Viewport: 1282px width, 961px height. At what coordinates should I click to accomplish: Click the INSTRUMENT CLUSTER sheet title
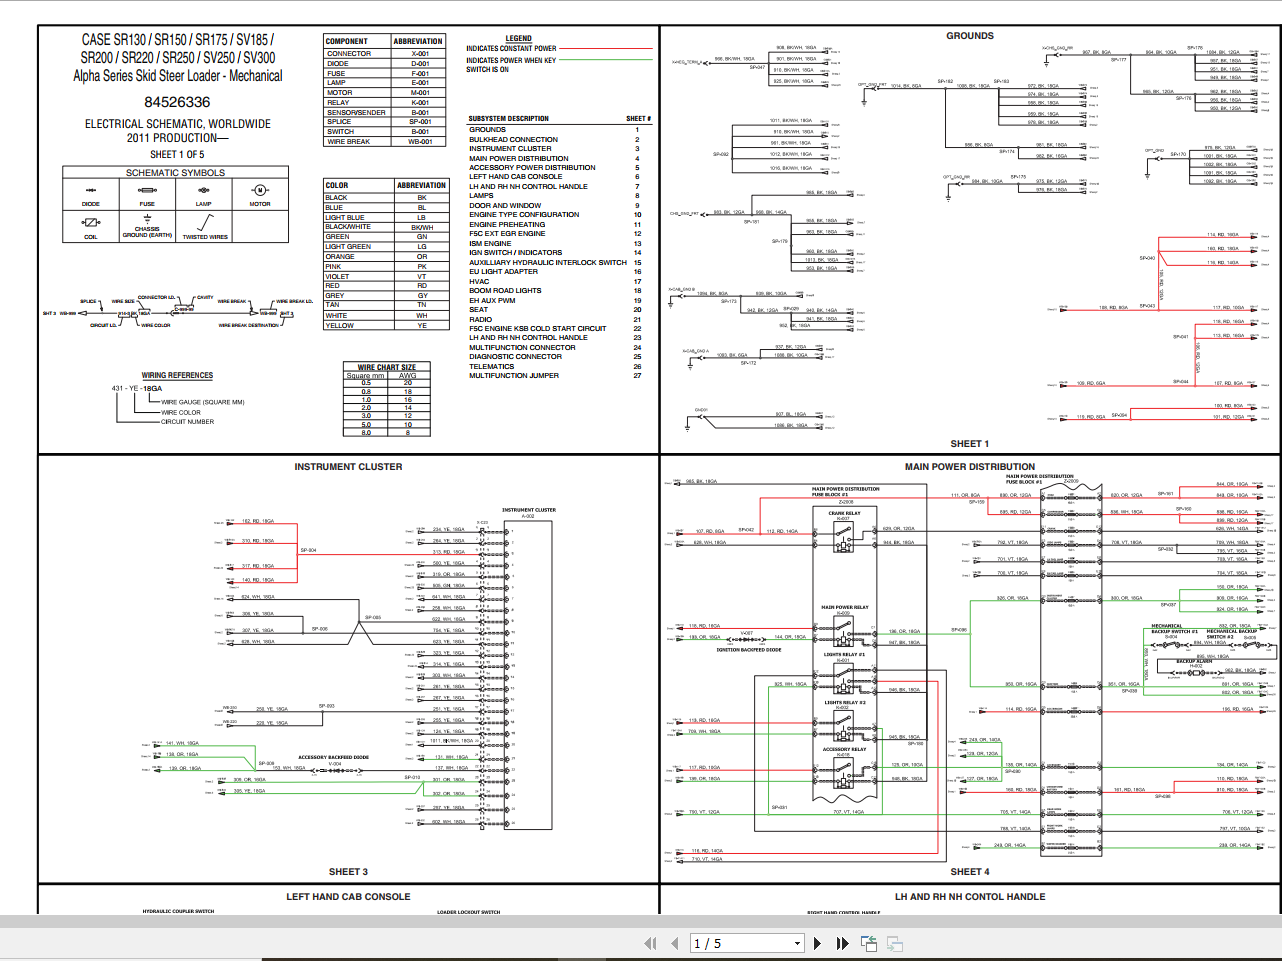point(348,467)
